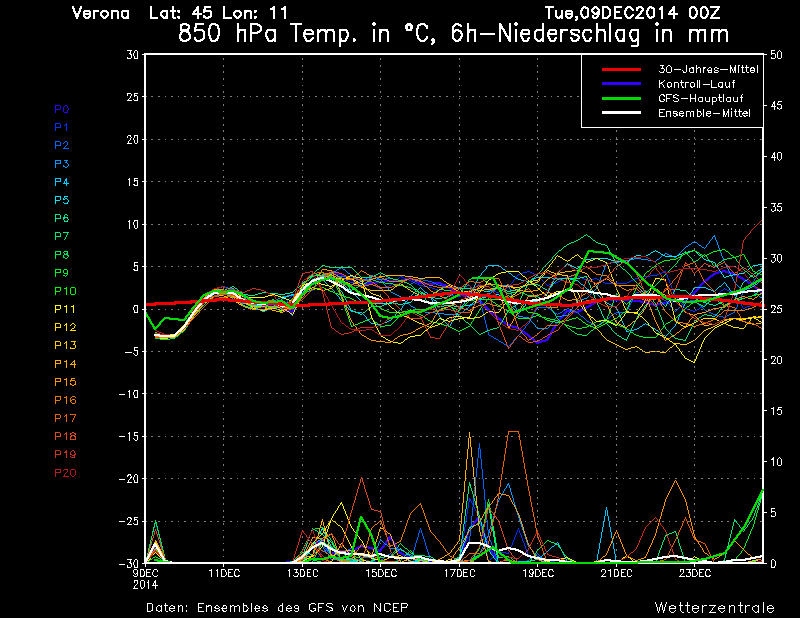
Task: Click the 21DEC date axis label
Action: [x=616, y=574]
